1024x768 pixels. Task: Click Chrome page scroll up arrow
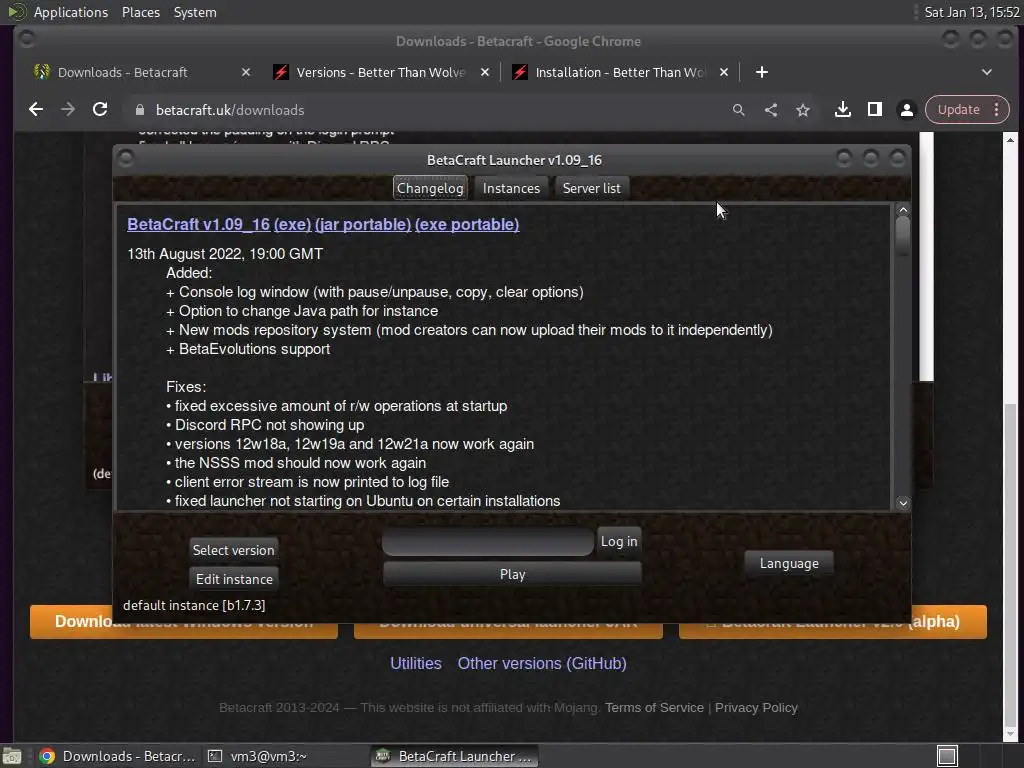click(1010, 140)
